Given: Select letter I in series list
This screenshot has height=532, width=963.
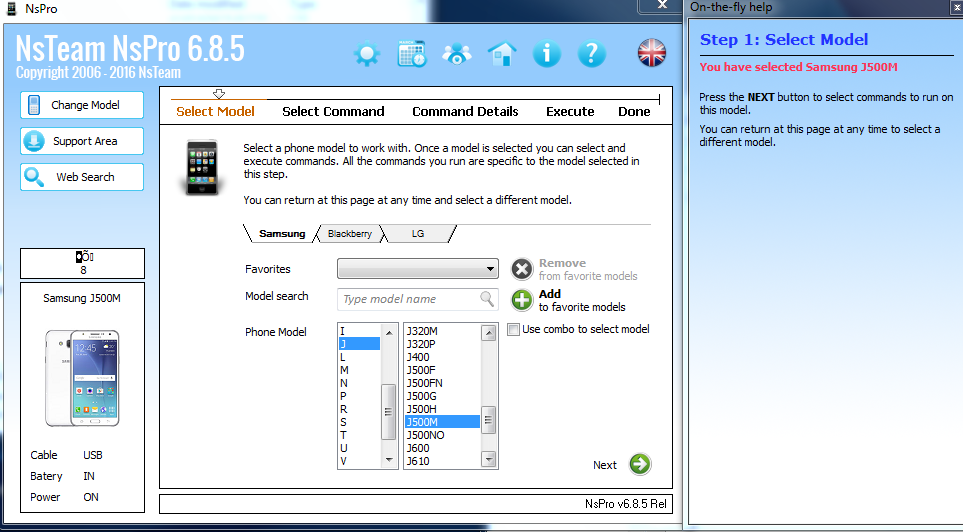Looking at the screenshot, I should click(359, 331).
